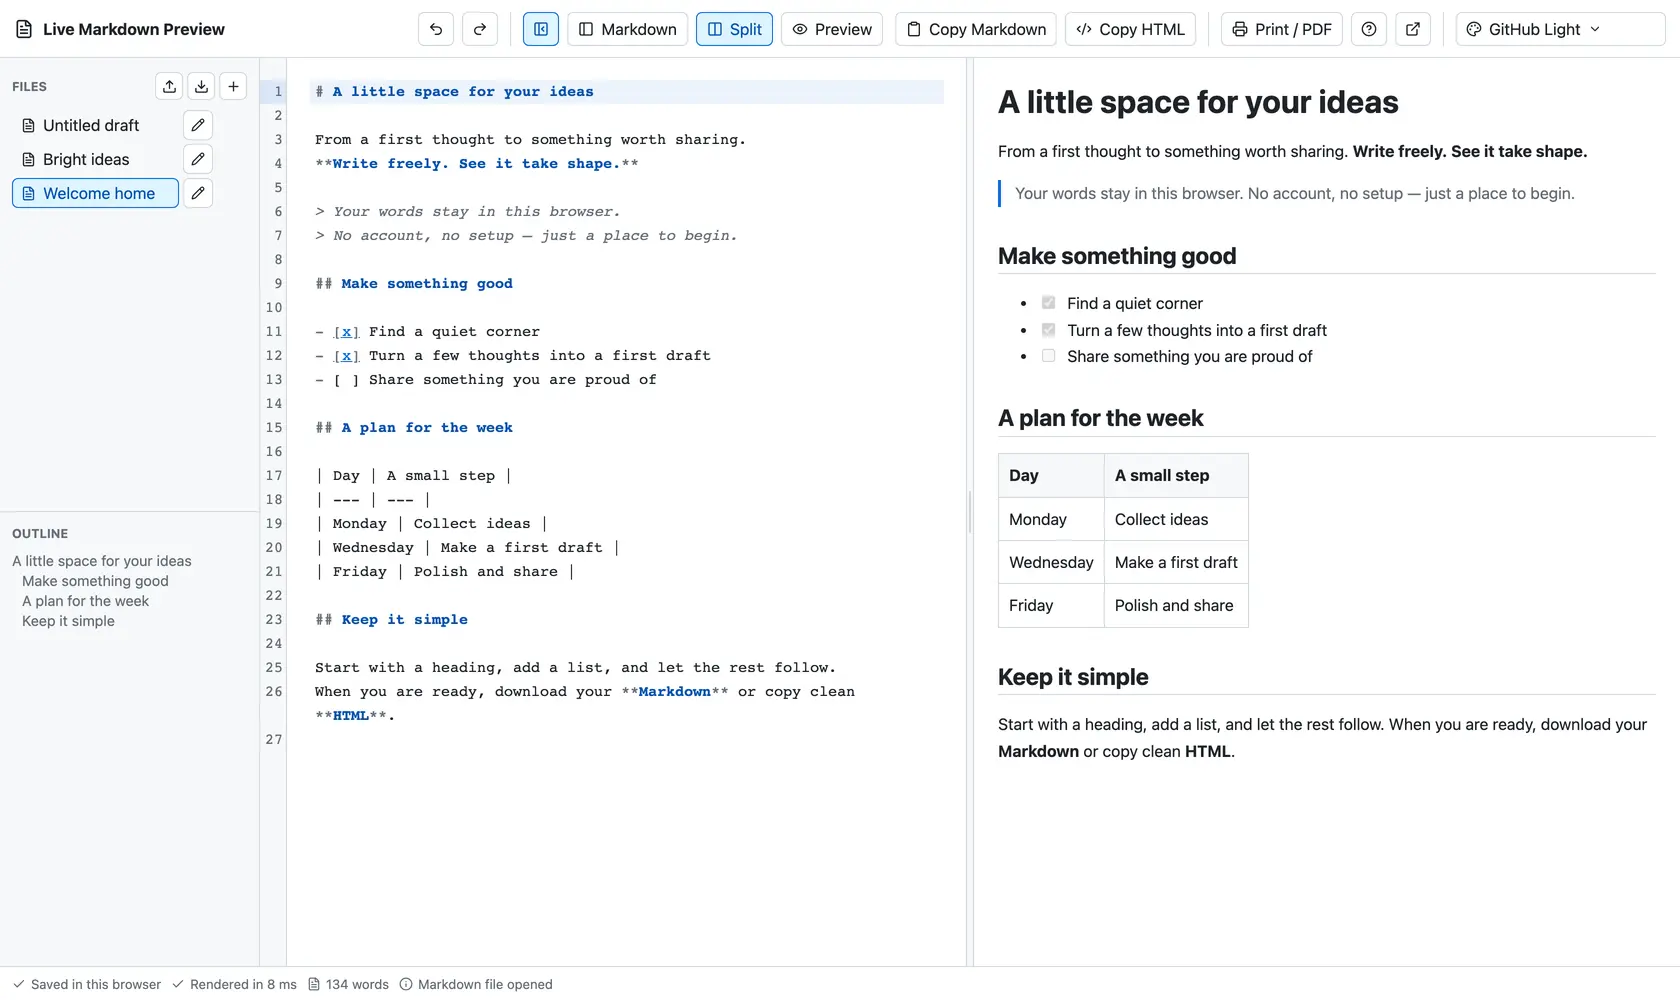This screenshot has width=1680, height=1000.
Task: Click the Live Markdown Preview logo icon
Action: click(x=24, y=29)
